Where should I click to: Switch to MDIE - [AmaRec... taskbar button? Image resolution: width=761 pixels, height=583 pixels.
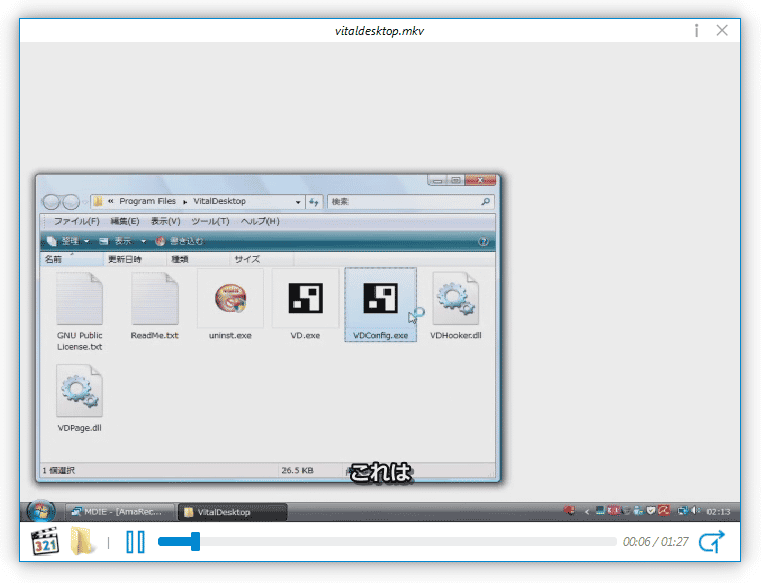tap(119, 512)
